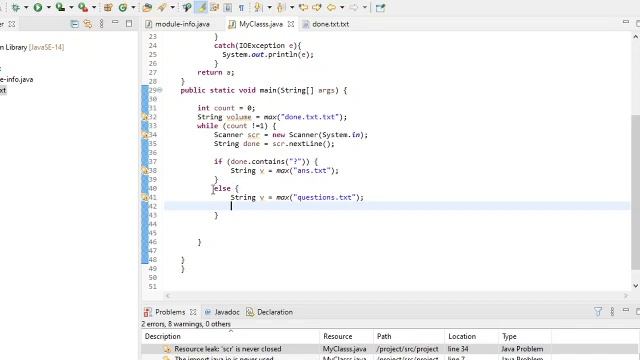Screen dimensions: 640x360
Task: Click warning marker at line 32
Action: pos(145,117)
